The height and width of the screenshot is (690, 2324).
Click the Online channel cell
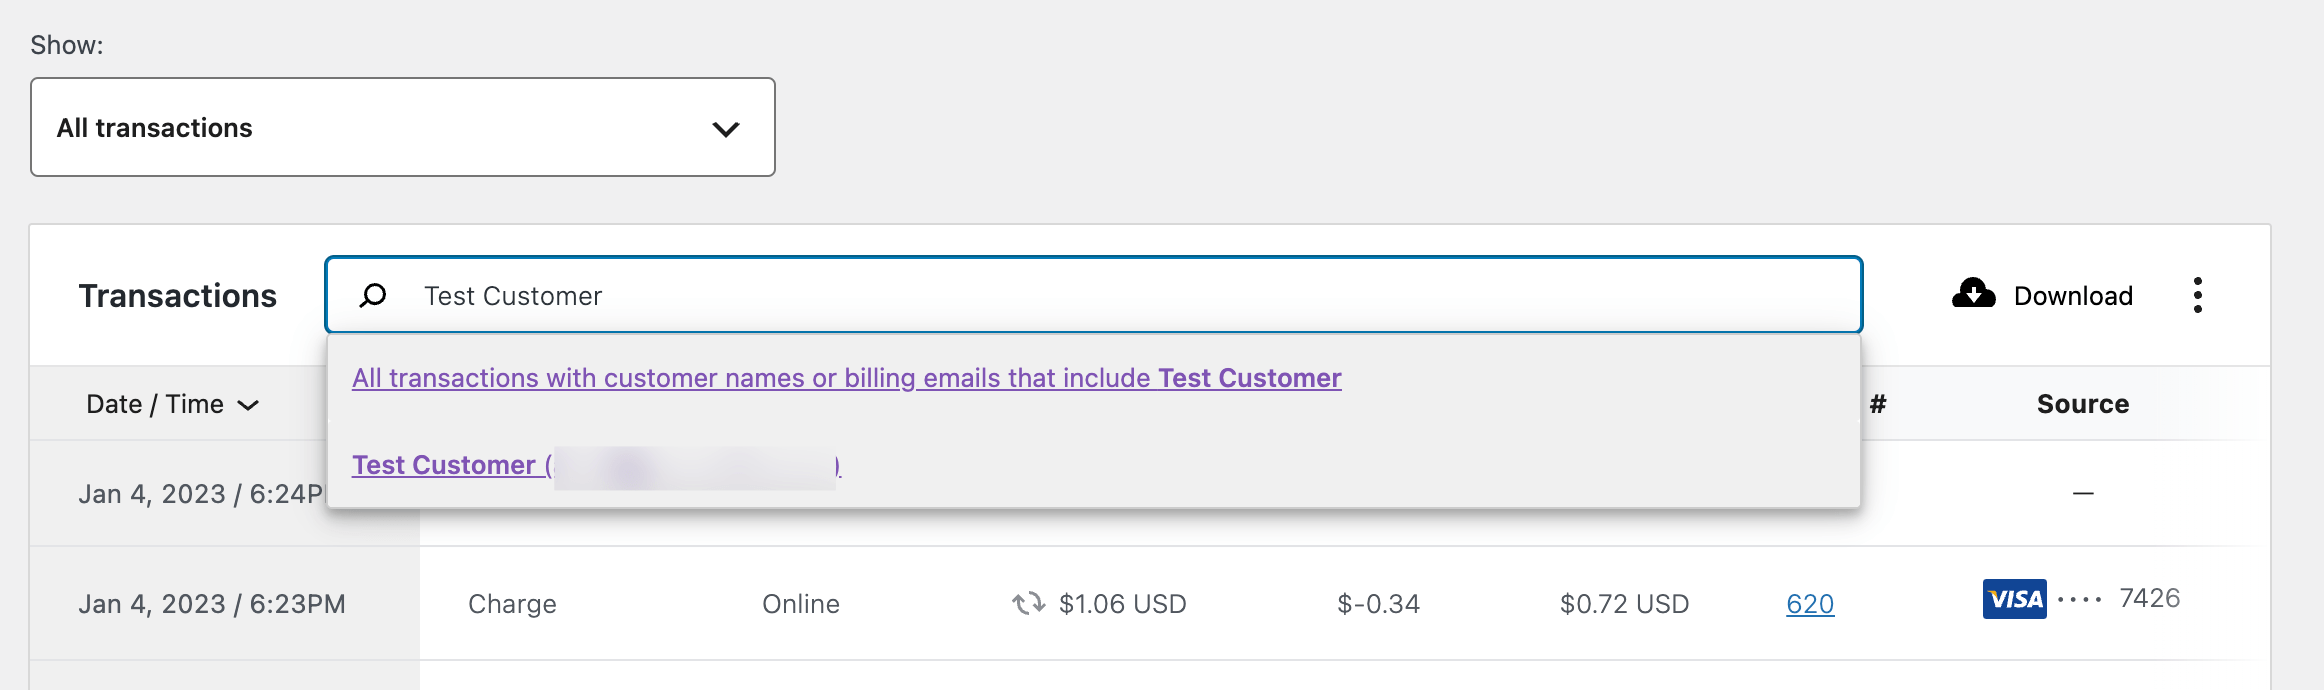pos(800,603)
